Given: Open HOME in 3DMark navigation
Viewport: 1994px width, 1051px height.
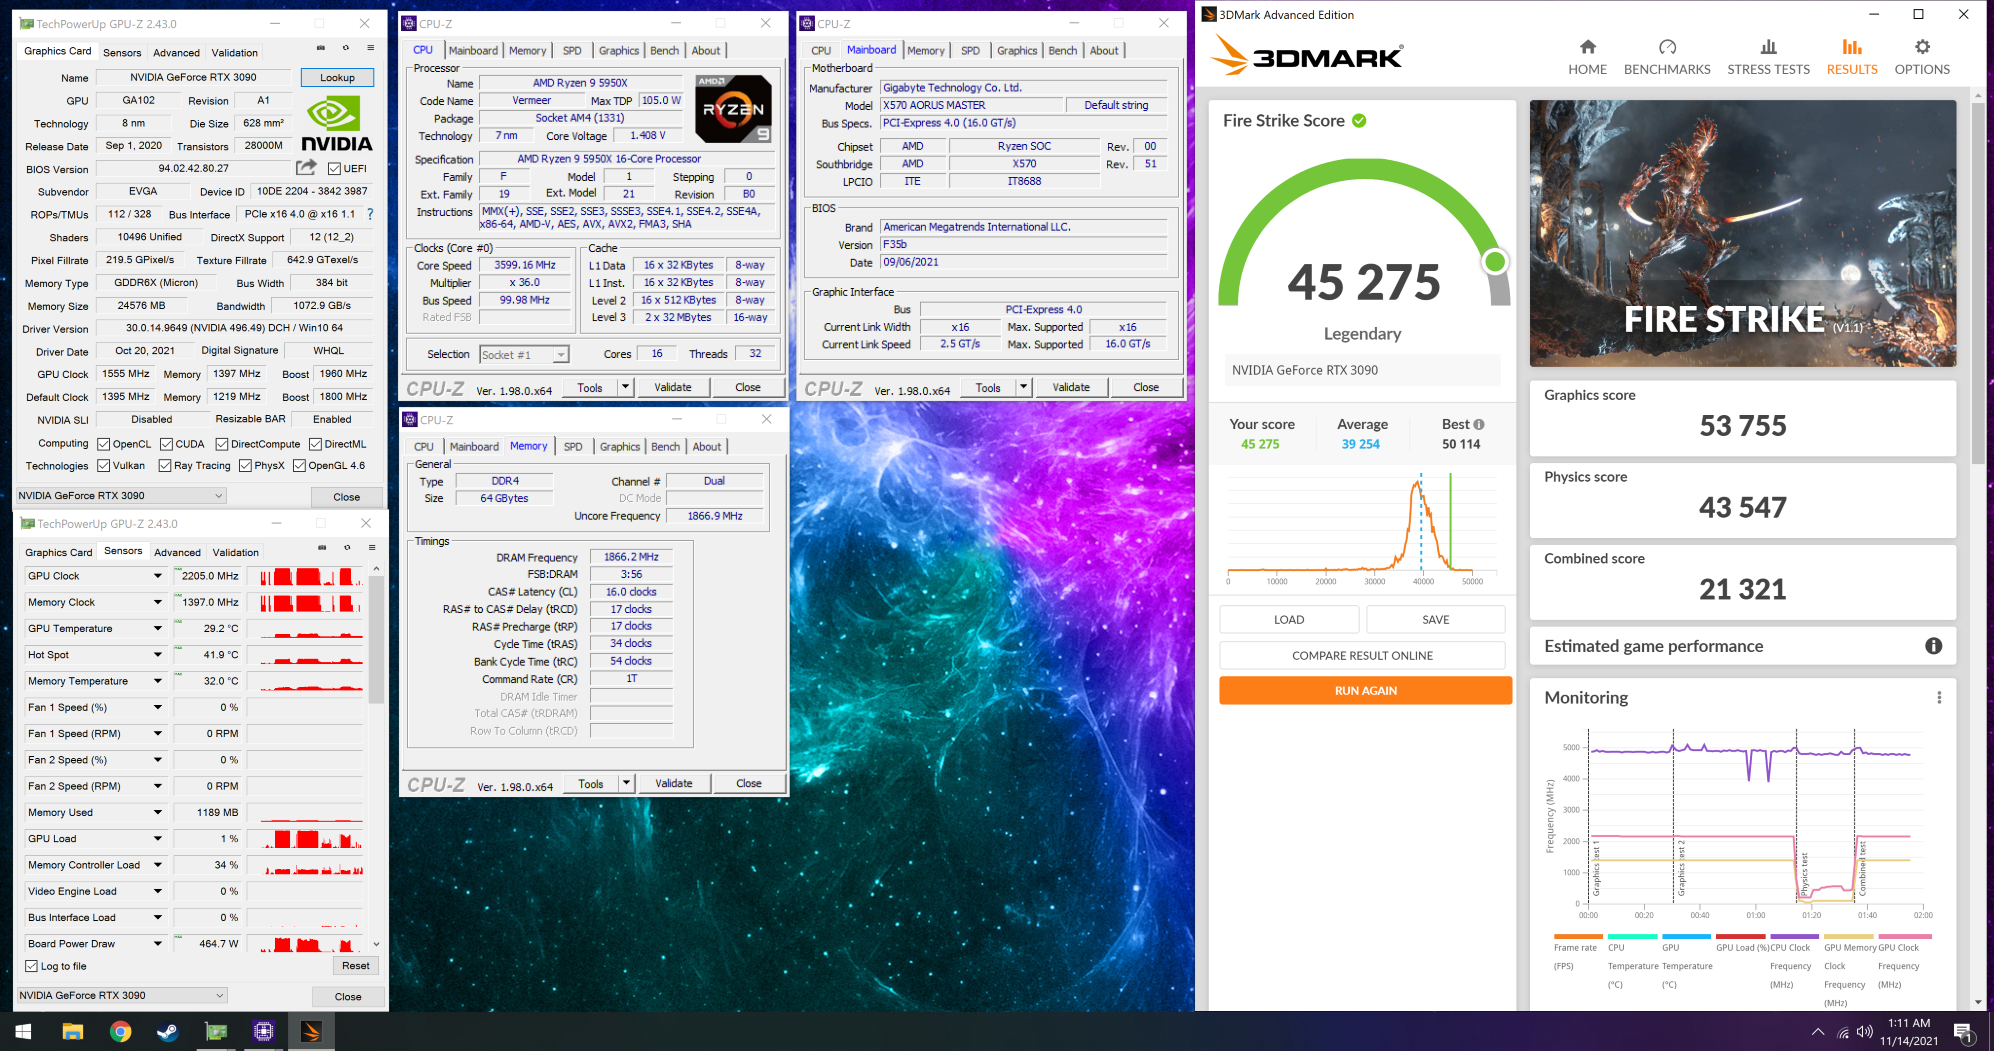Looking at the screenshot, I should click(1587, 58).
